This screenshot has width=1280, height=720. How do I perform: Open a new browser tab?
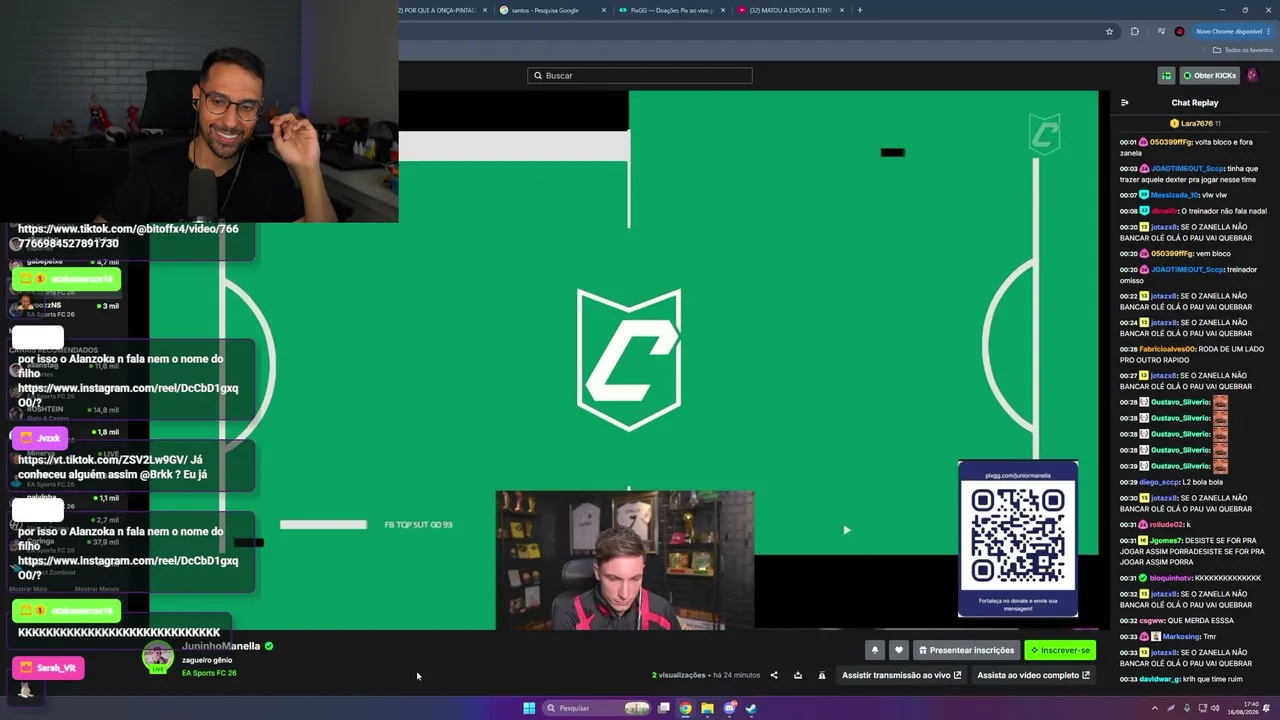point(860,10)
